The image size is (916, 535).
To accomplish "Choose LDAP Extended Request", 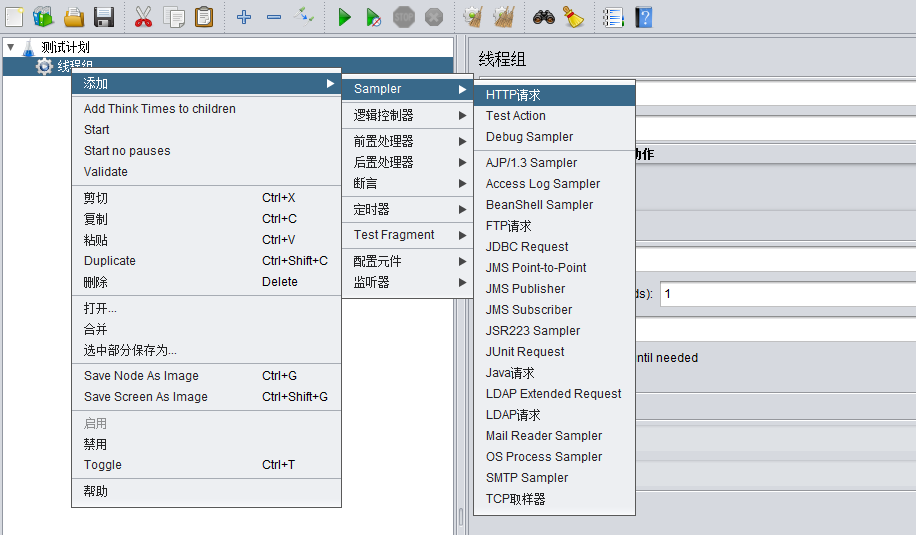I will (x=554, y=394).
